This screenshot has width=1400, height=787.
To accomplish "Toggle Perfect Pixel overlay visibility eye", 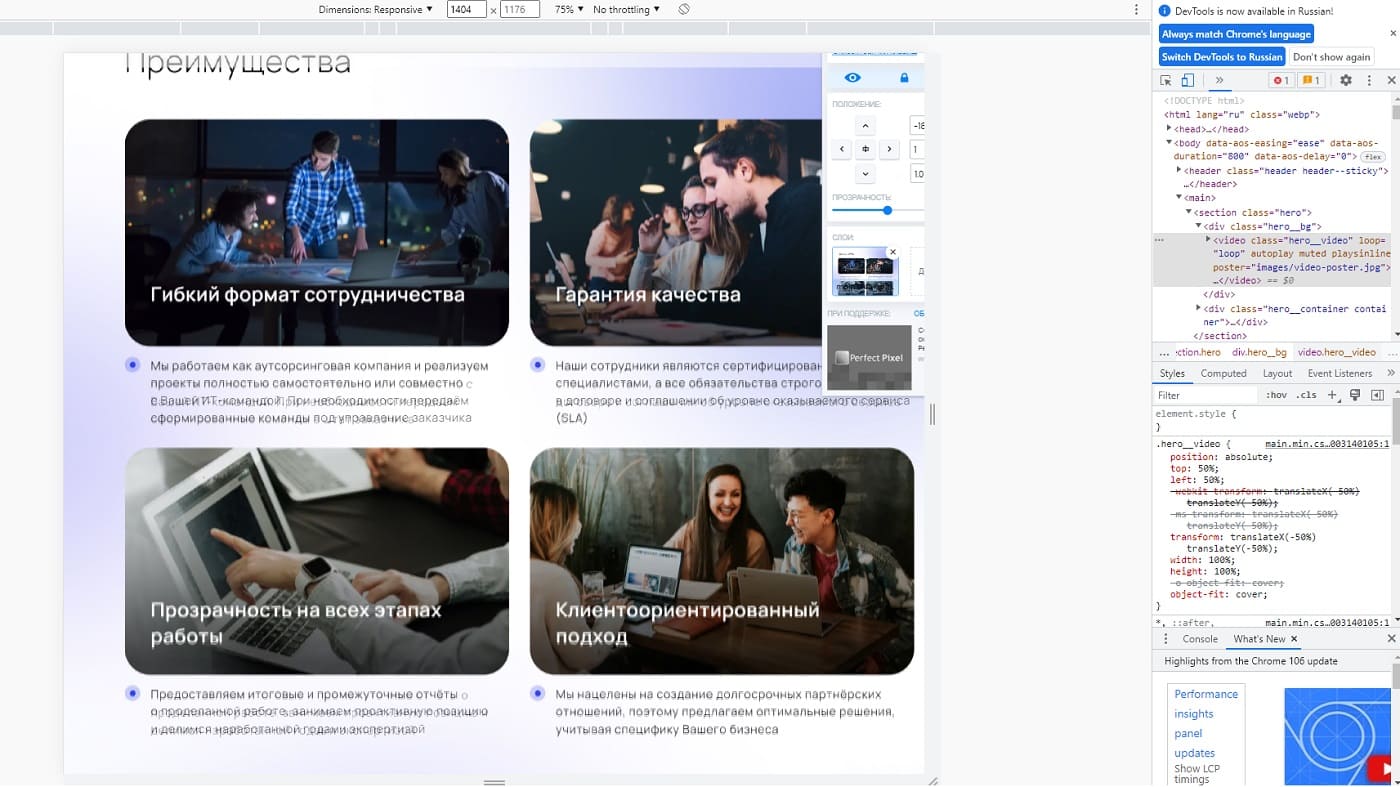I will 852,78.
